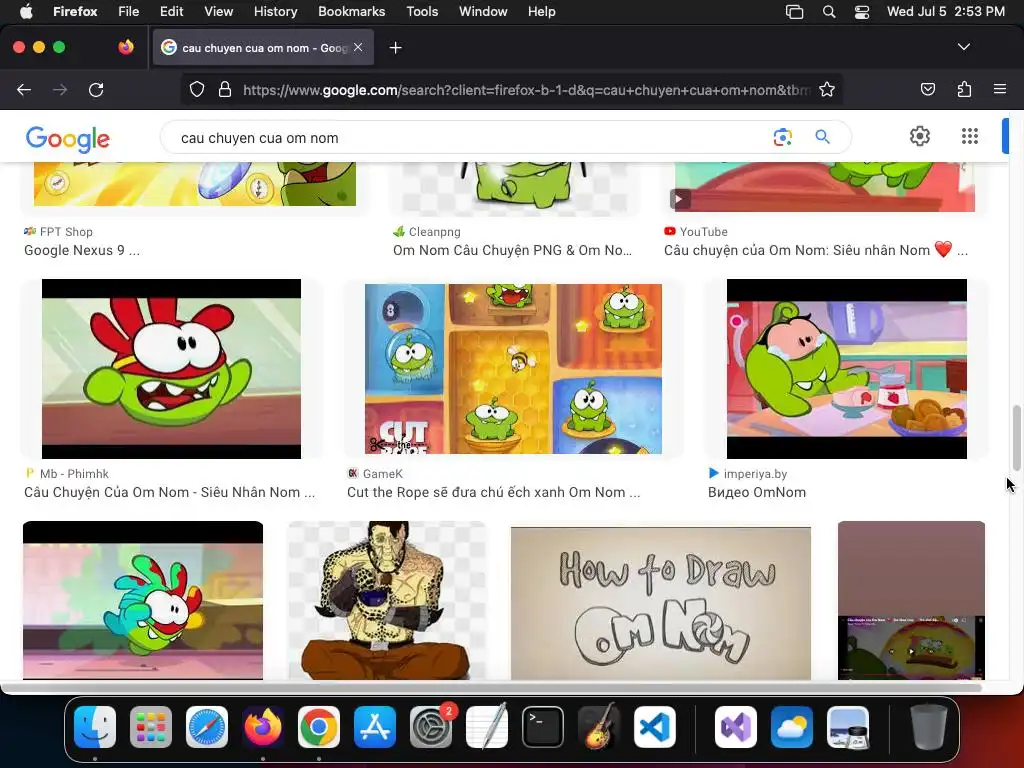Image resolution: width=1024 pixels, height=768 pixels.
Task: Click the blue magnifier search button
Action: click(822, 136)
